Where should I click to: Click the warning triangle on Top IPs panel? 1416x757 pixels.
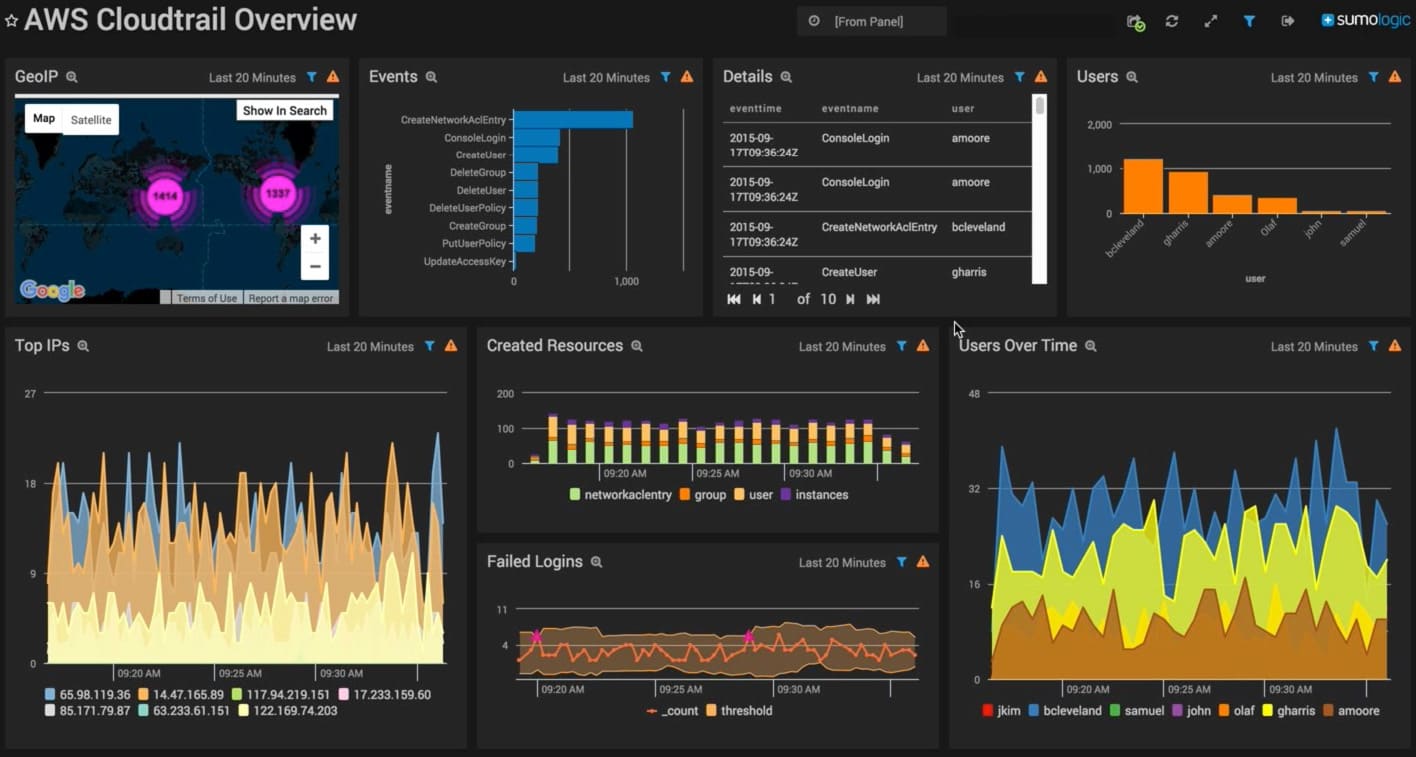coord(451,346)
